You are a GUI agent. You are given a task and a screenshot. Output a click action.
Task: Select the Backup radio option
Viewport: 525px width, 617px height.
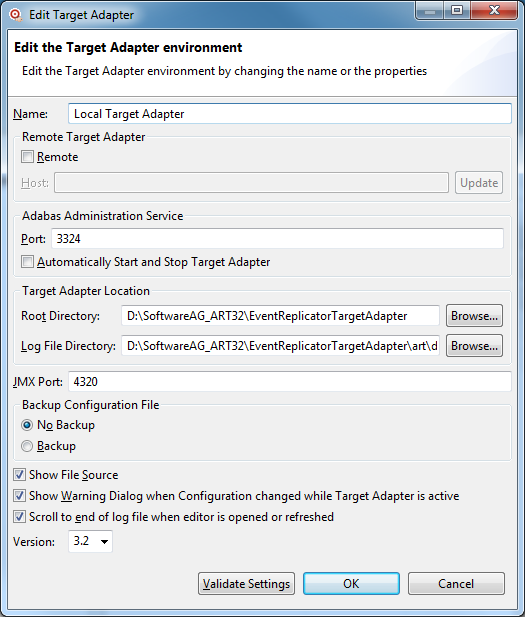point(27,446)
